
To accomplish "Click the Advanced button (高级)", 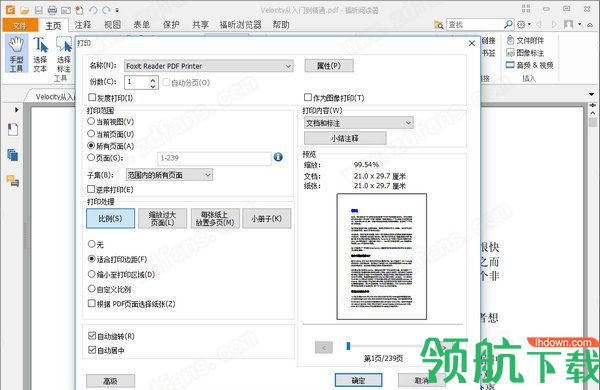I will [110, 381].
